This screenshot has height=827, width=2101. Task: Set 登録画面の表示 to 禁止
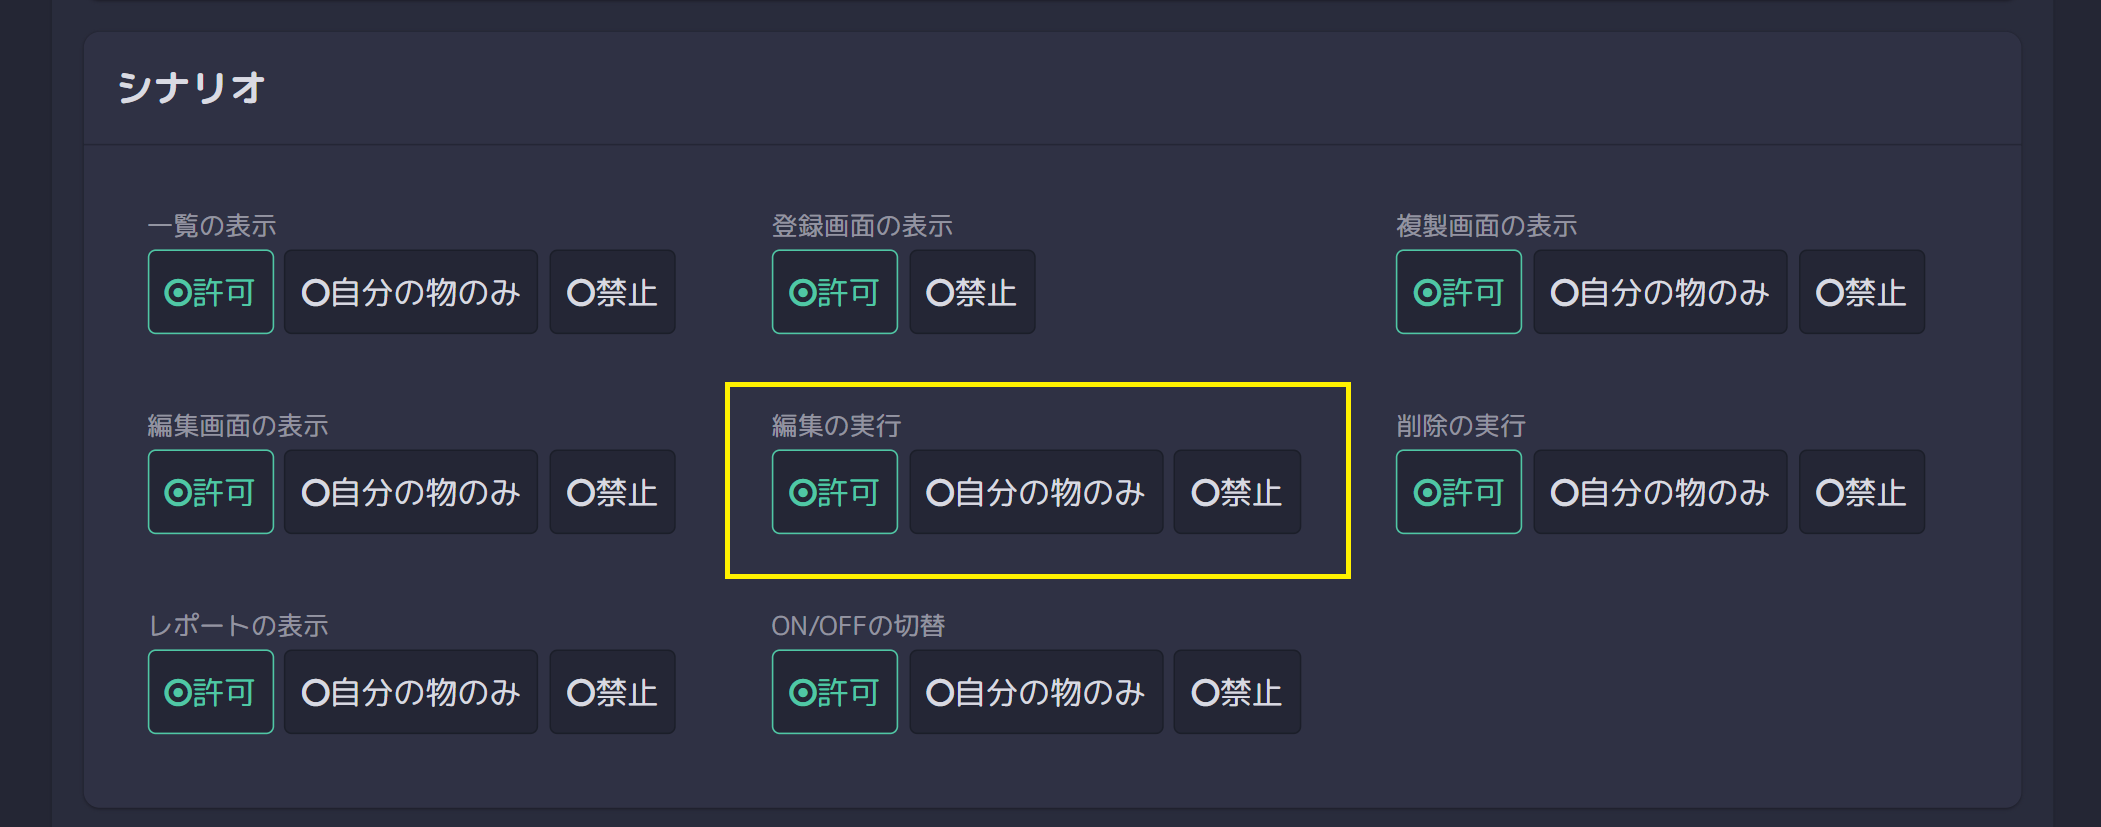coord(972,292)
